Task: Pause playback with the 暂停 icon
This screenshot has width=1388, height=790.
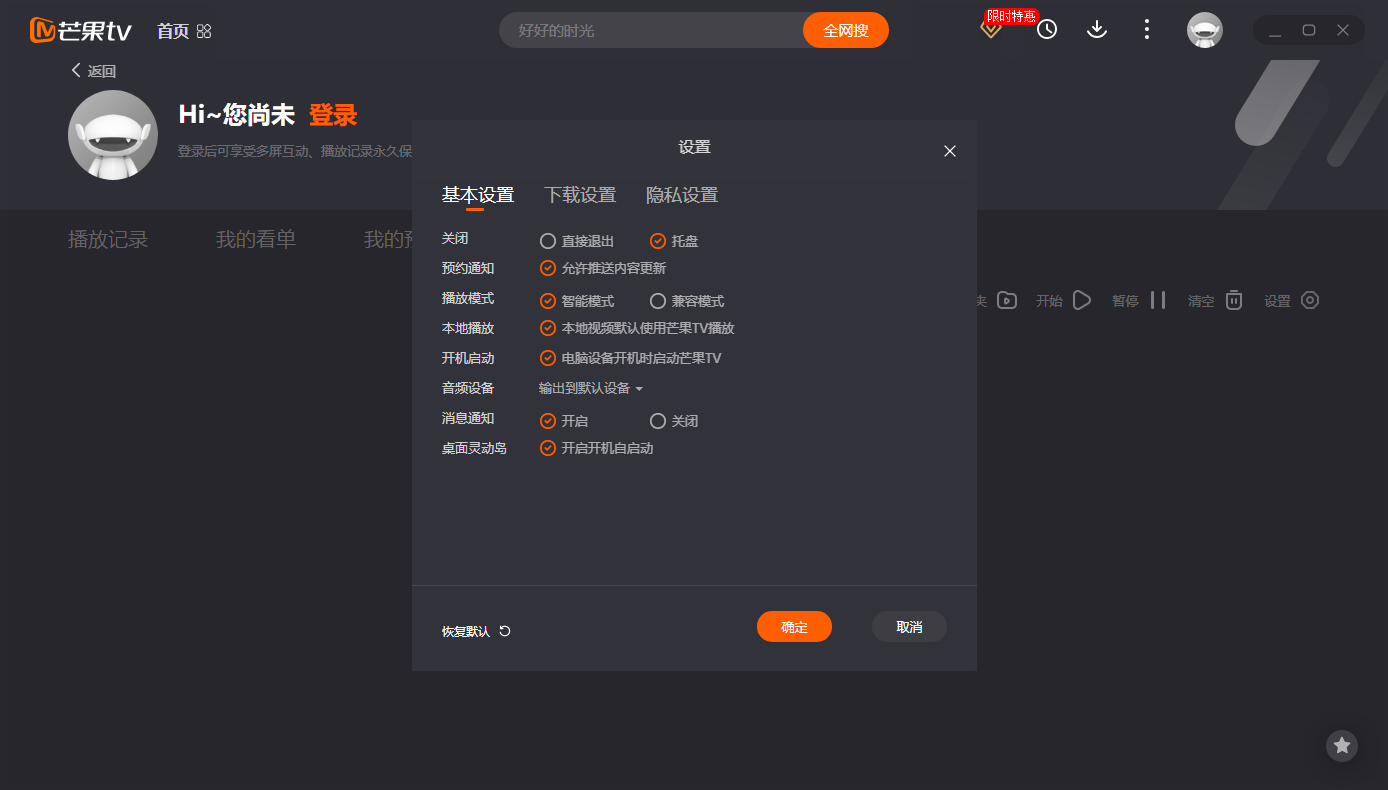Action: point(1160,299)
